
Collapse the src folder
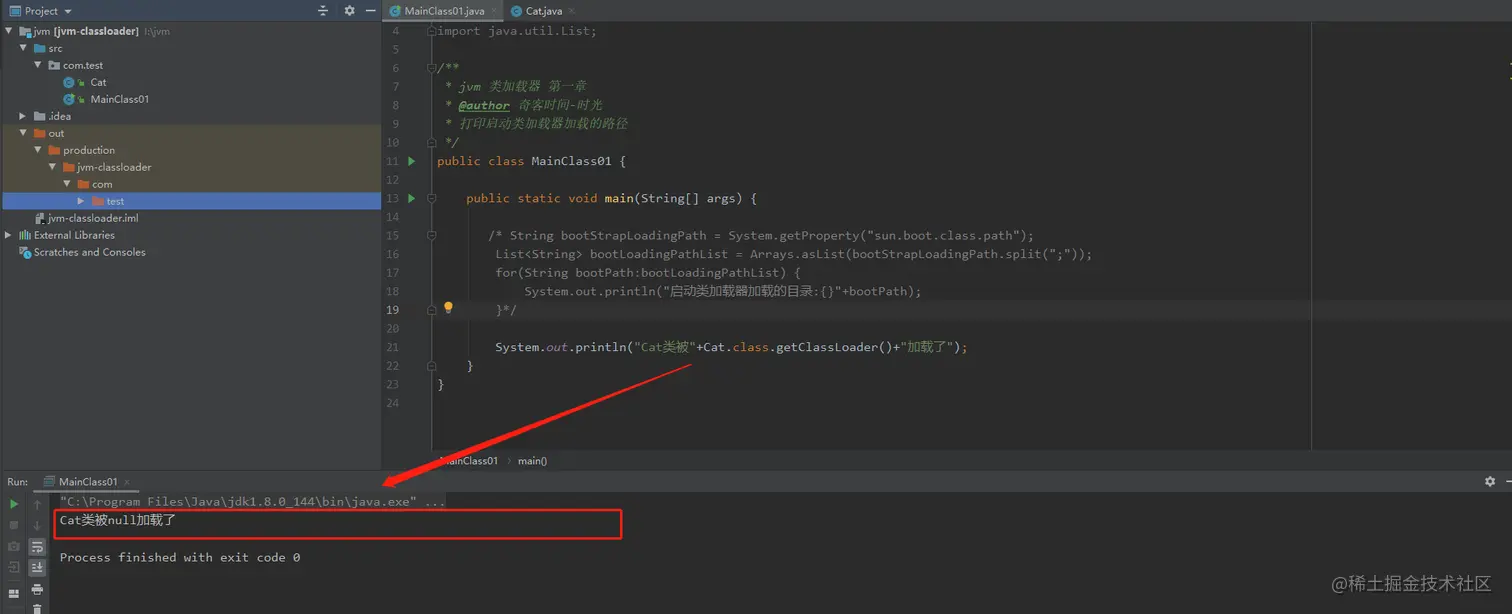pyautogui.click(x=23, y=48)
